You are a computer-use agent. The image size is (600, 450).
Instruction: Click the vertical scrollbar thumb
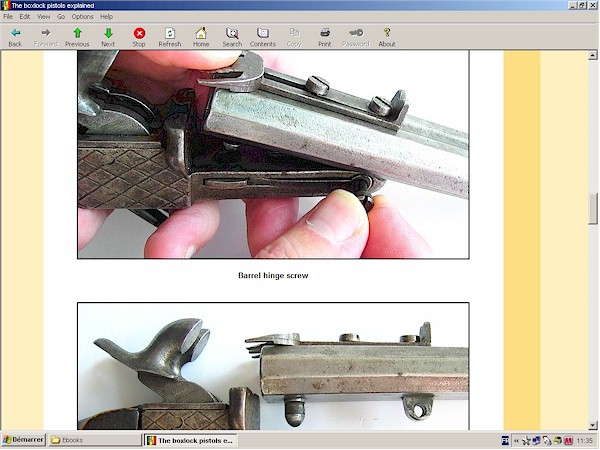pos(593,209)
